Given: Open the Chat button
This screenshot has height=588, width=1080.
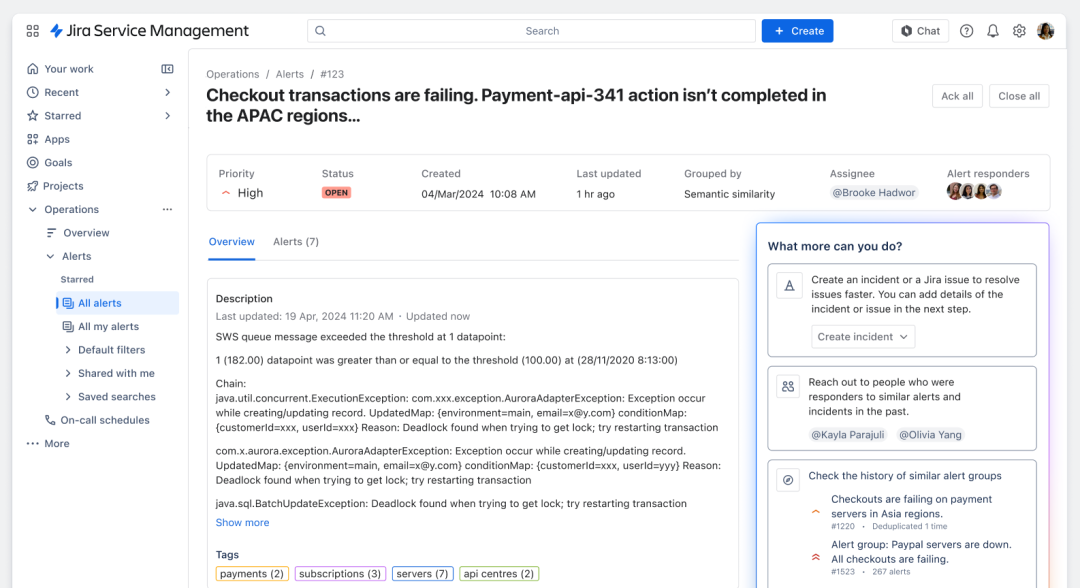Looking at the screenshot, I should (x=920, y=31).
